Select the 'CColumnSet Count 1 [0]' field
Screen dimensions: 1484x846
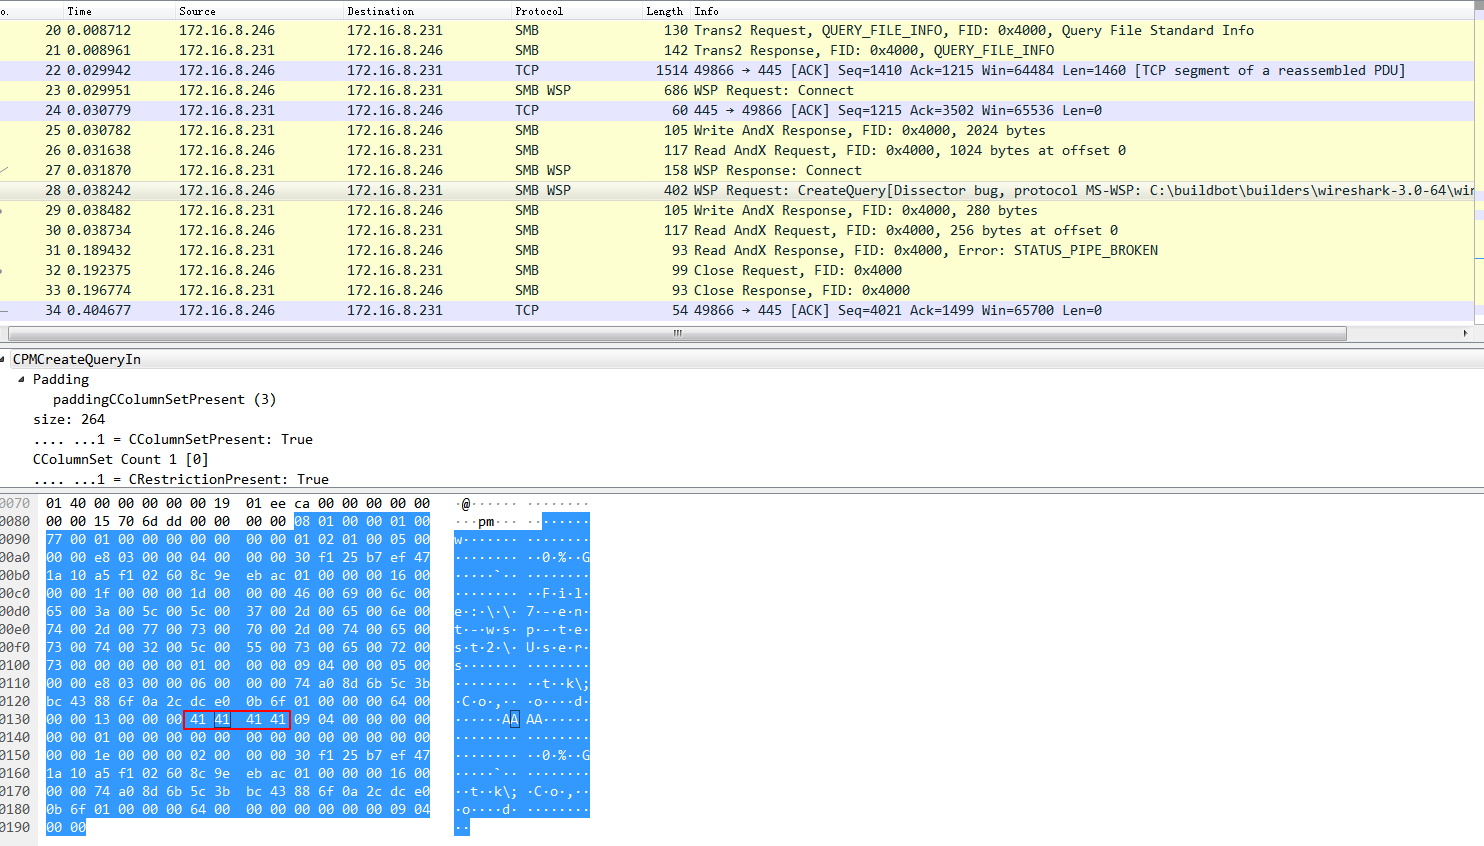click(x=121, y=459)
